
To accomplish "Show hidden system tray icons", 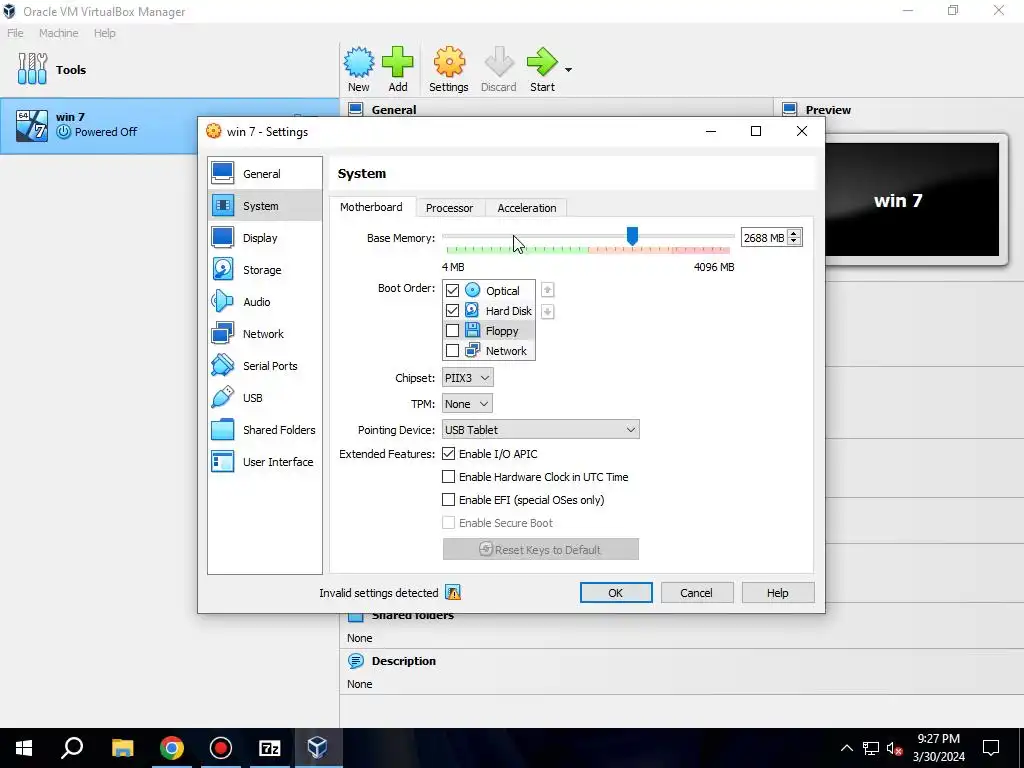I will click(x=846, y=748).
